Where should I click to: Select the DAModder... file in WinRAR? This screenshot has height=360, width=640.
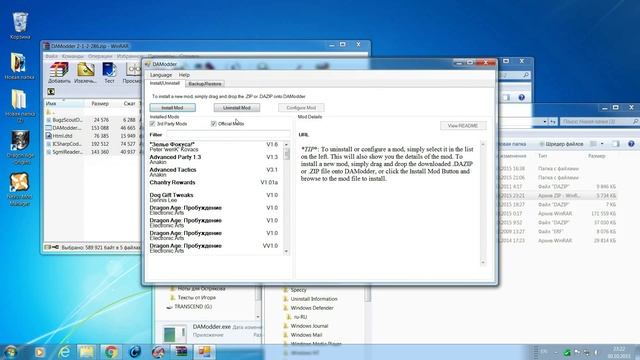(64, 128)
